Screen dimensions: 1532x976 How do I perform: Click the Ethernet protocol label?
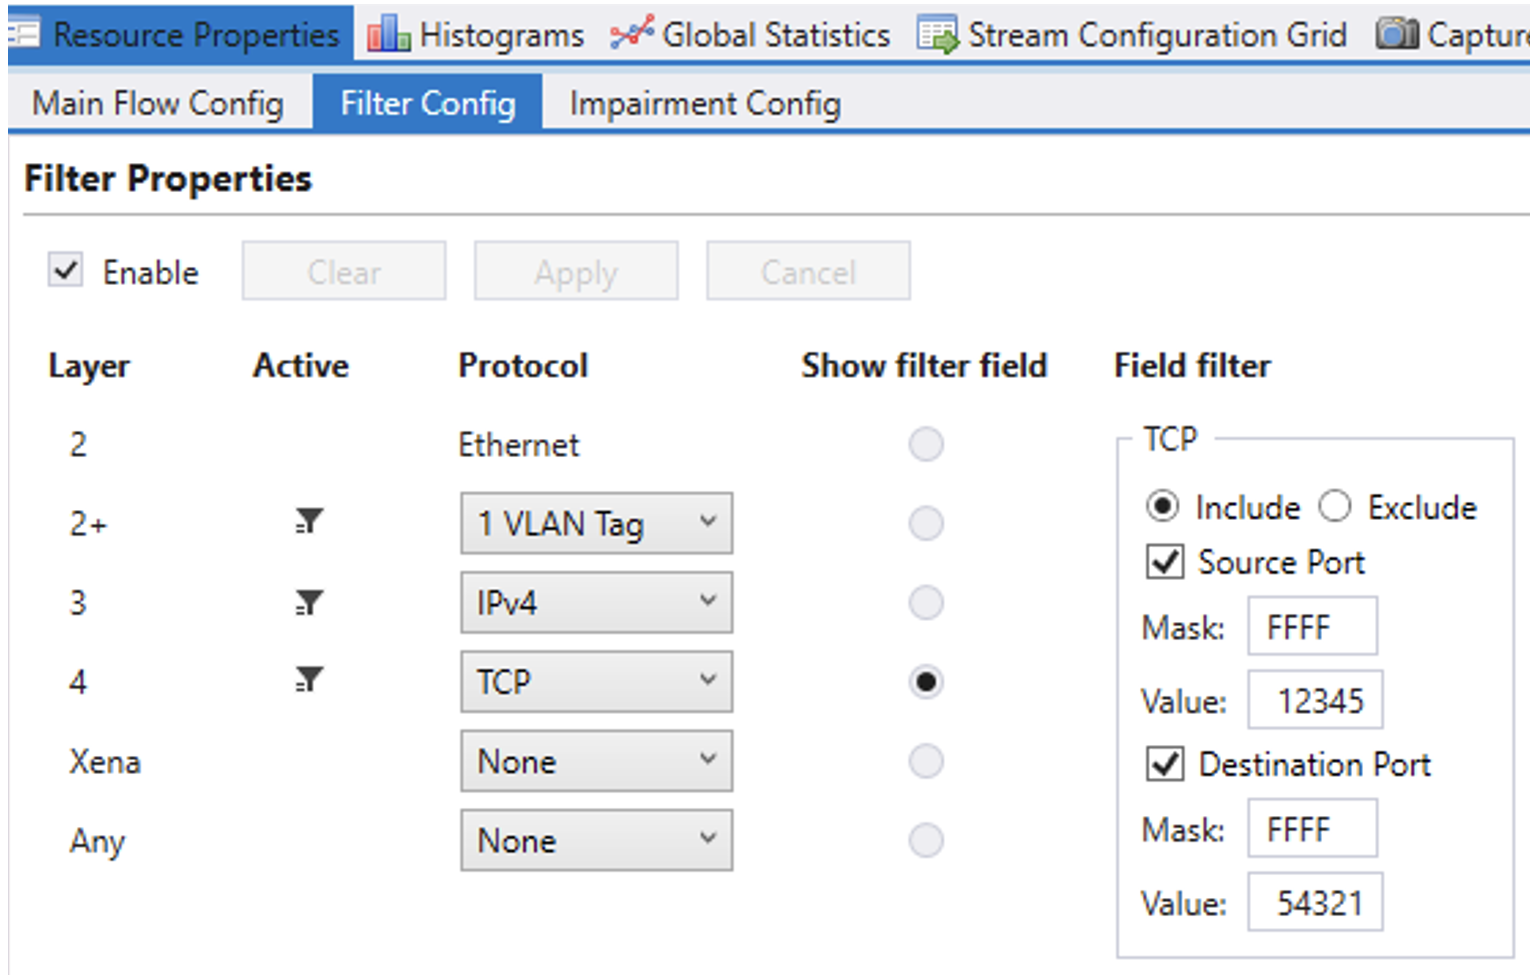pyautogui.click(x=518, y=444)
